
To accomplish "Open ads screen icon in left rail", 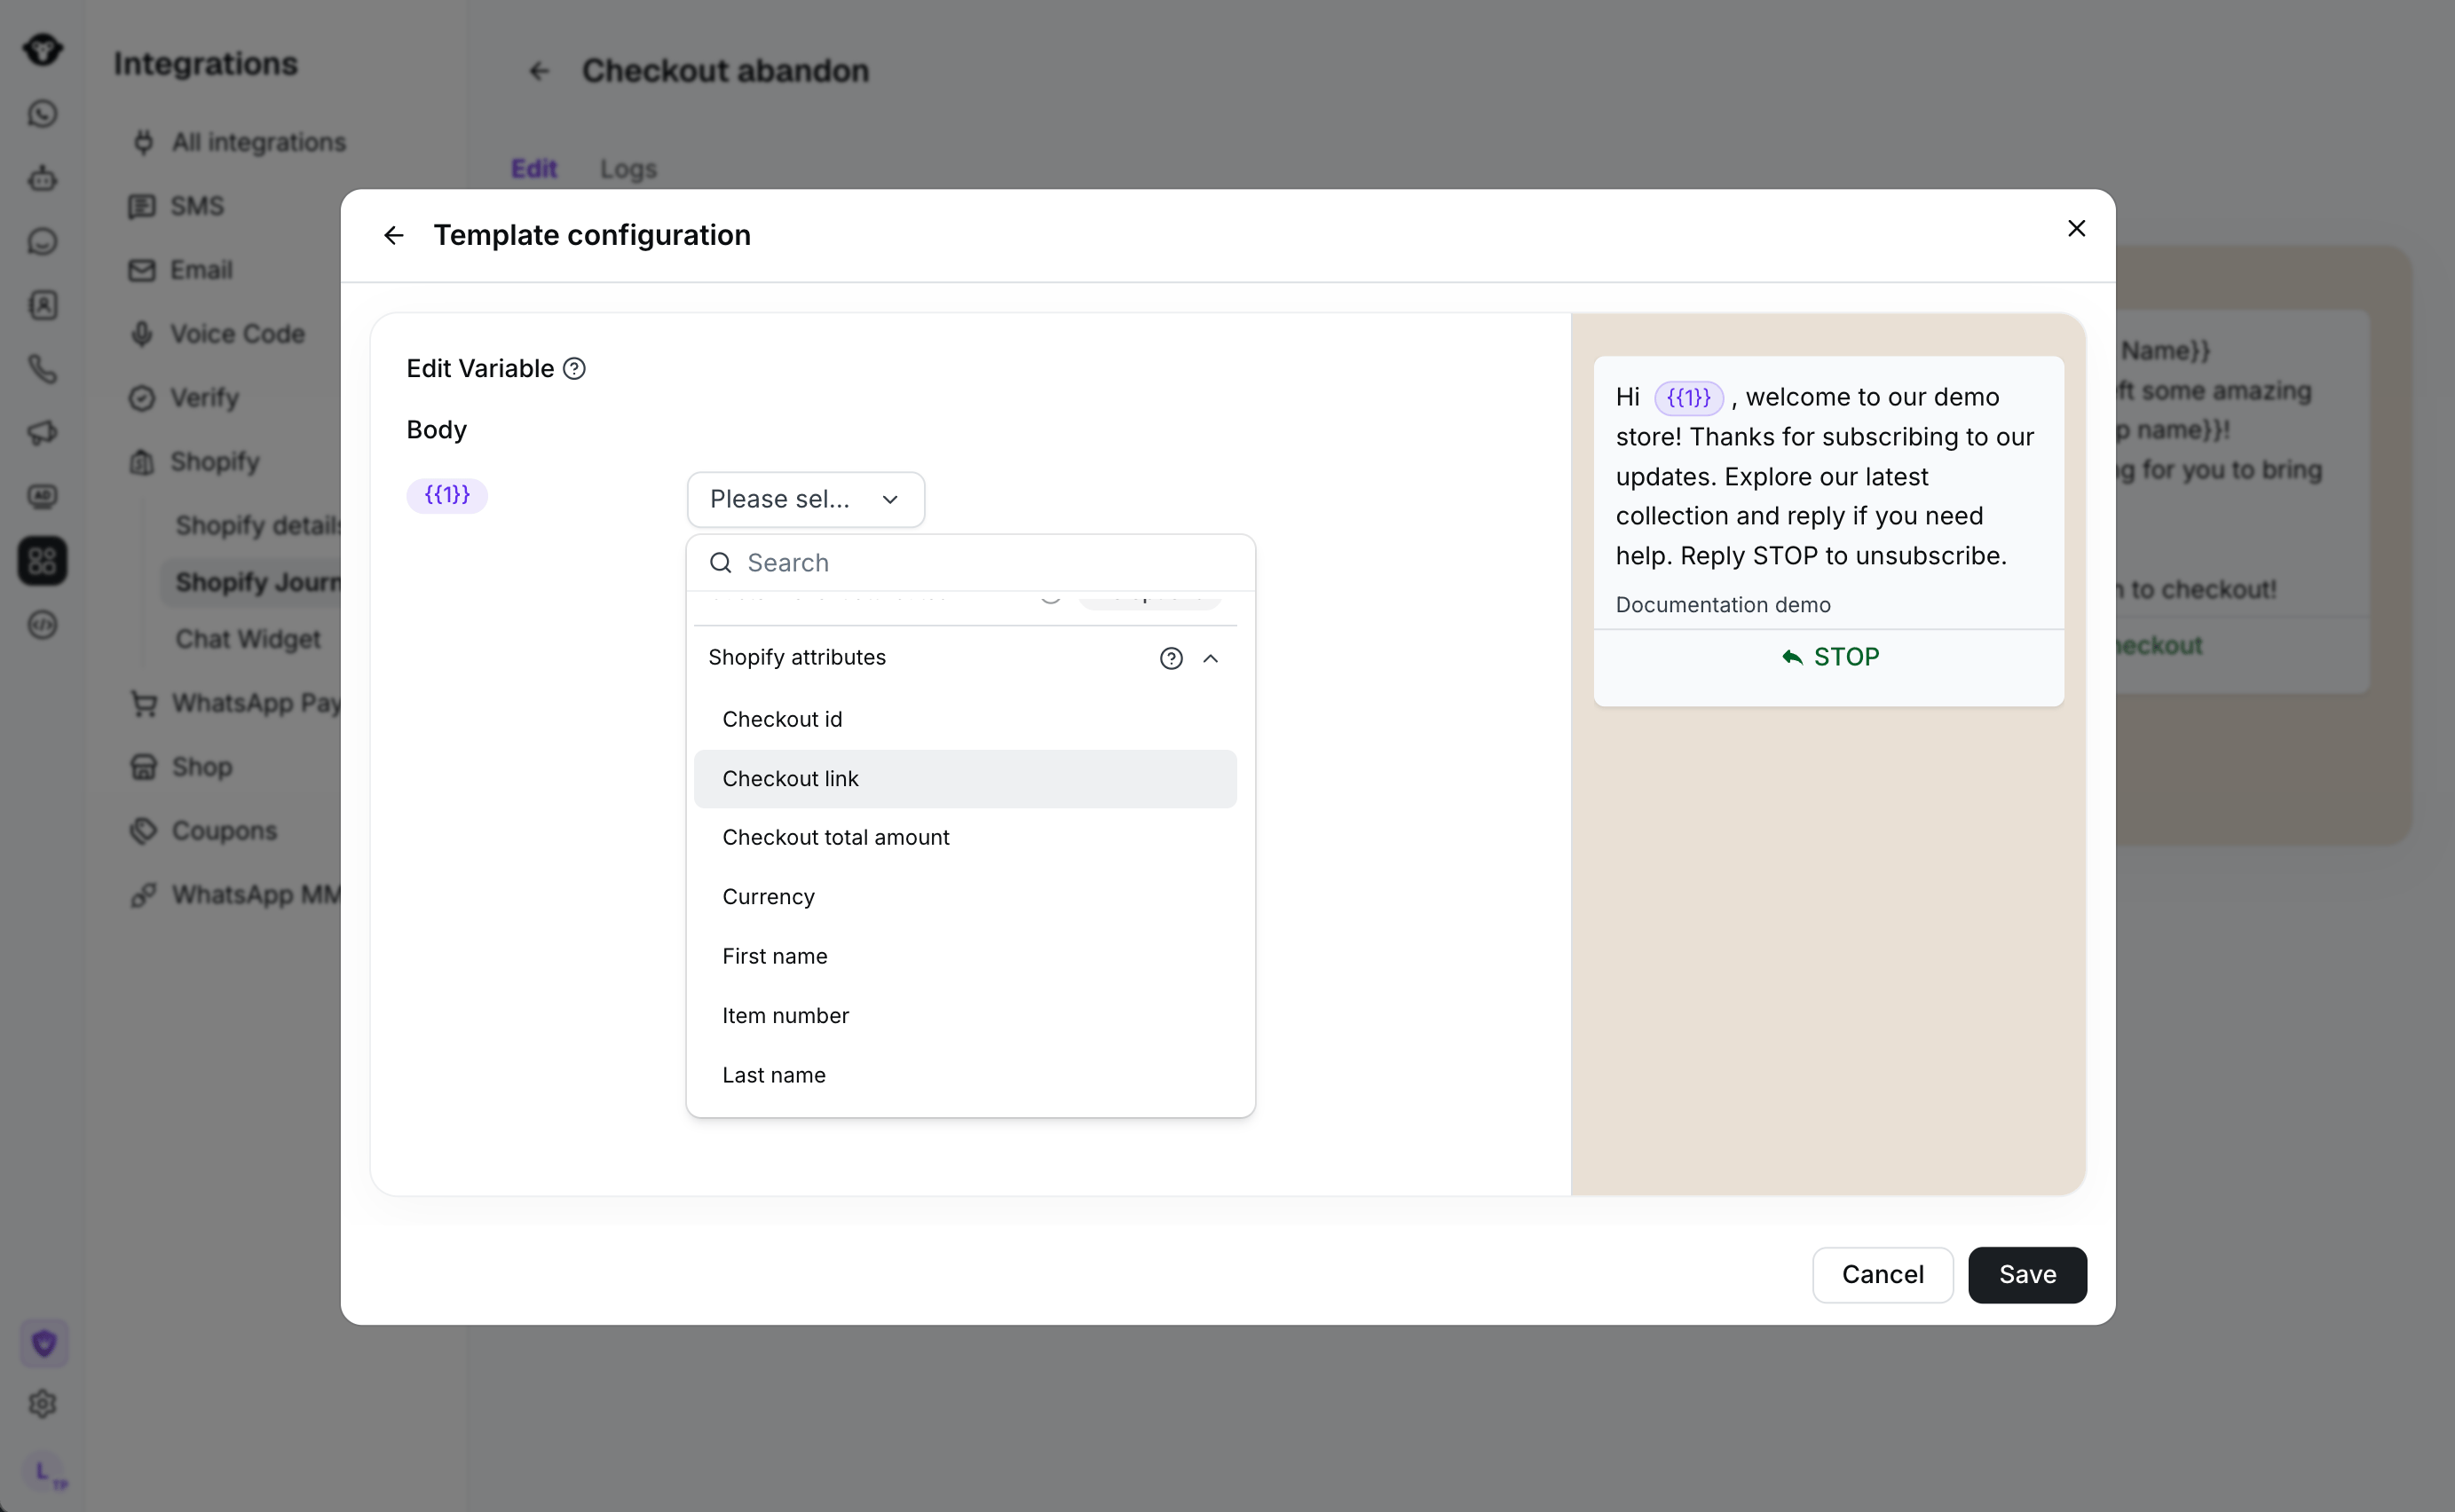I will pyautogui.click(x=42, y=497).
